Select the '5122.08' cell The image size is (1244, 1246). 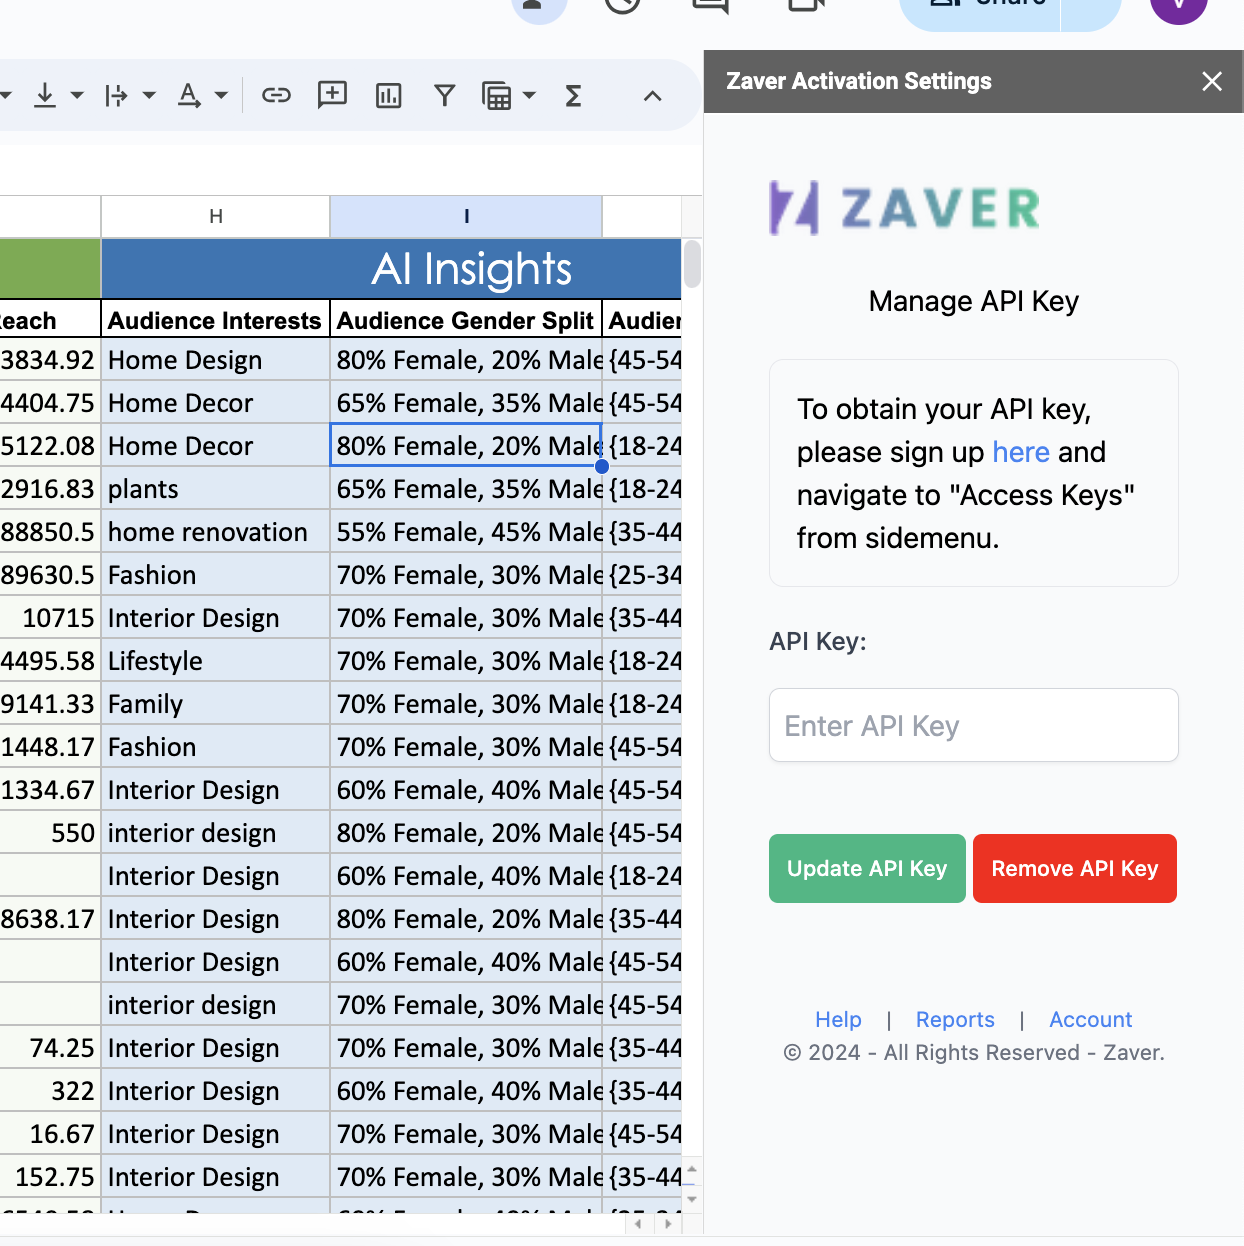coord(50,446)
